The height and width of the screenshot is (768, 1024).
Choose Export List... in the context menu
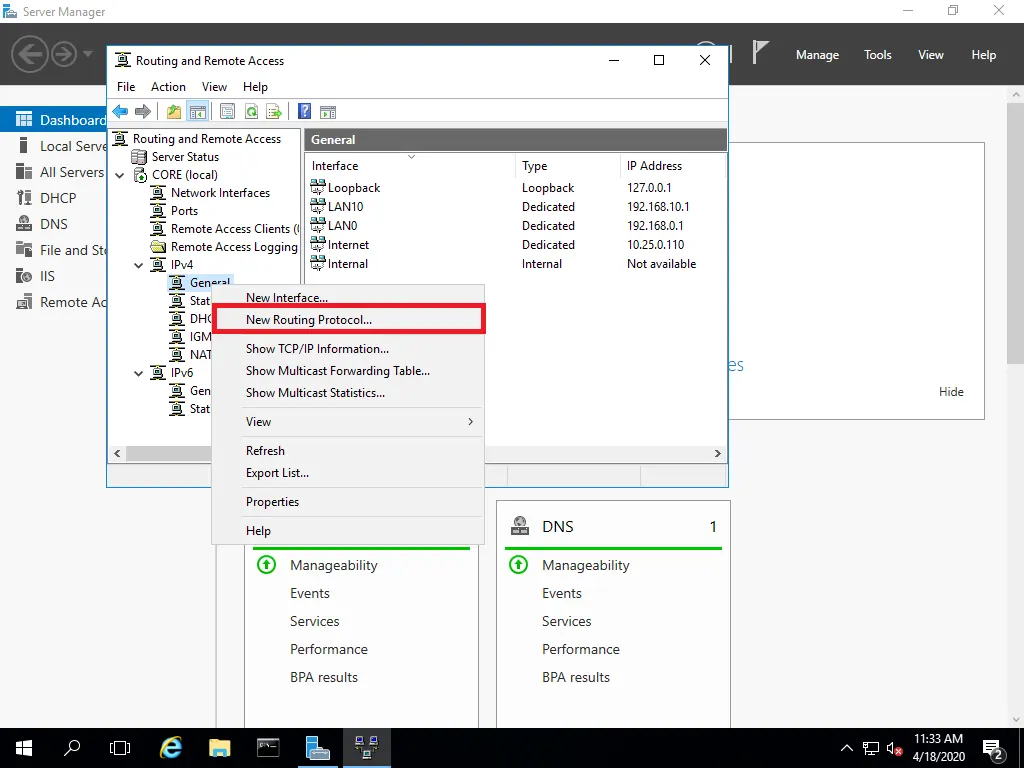(348, 473)
